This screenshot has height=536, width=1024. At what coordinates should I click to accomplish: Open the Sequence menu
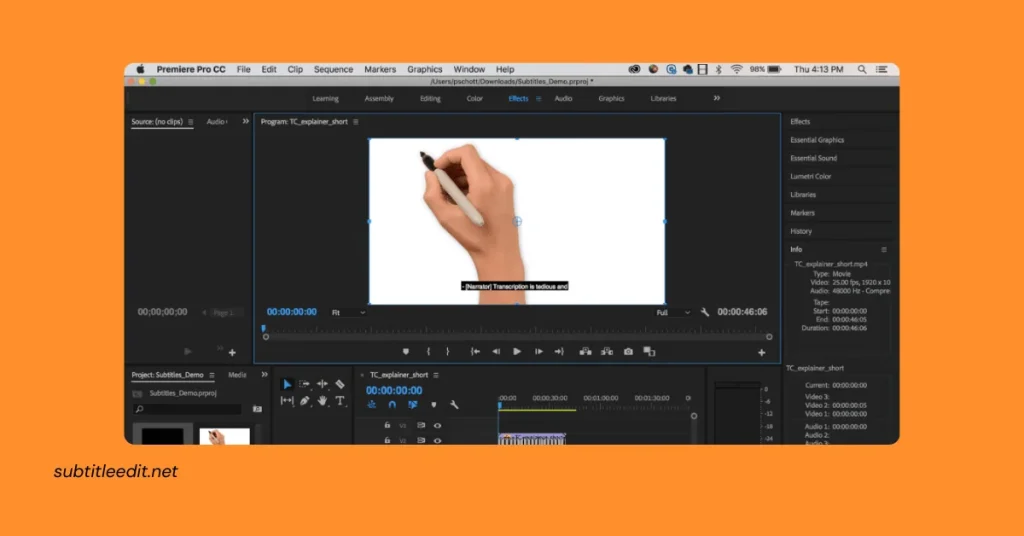(333, 69)
